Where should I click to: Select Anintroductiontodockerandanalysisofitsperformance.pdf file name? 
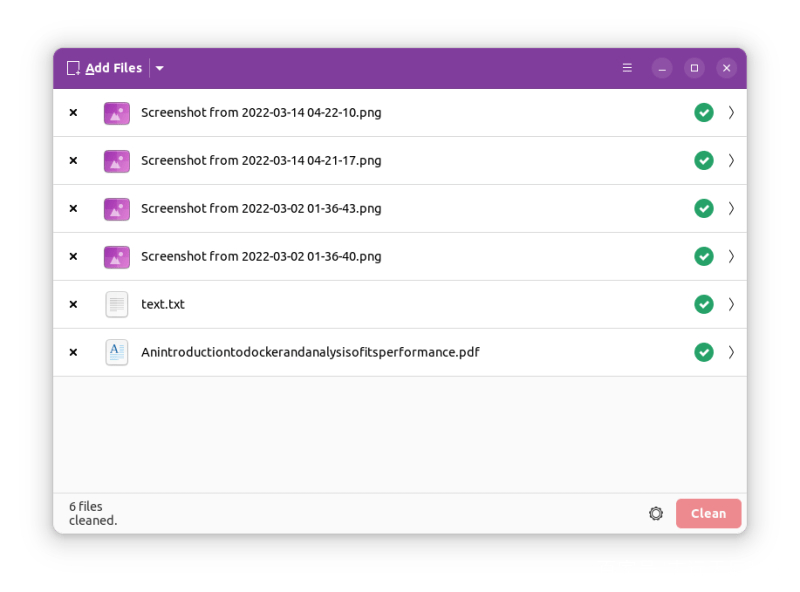310,352
